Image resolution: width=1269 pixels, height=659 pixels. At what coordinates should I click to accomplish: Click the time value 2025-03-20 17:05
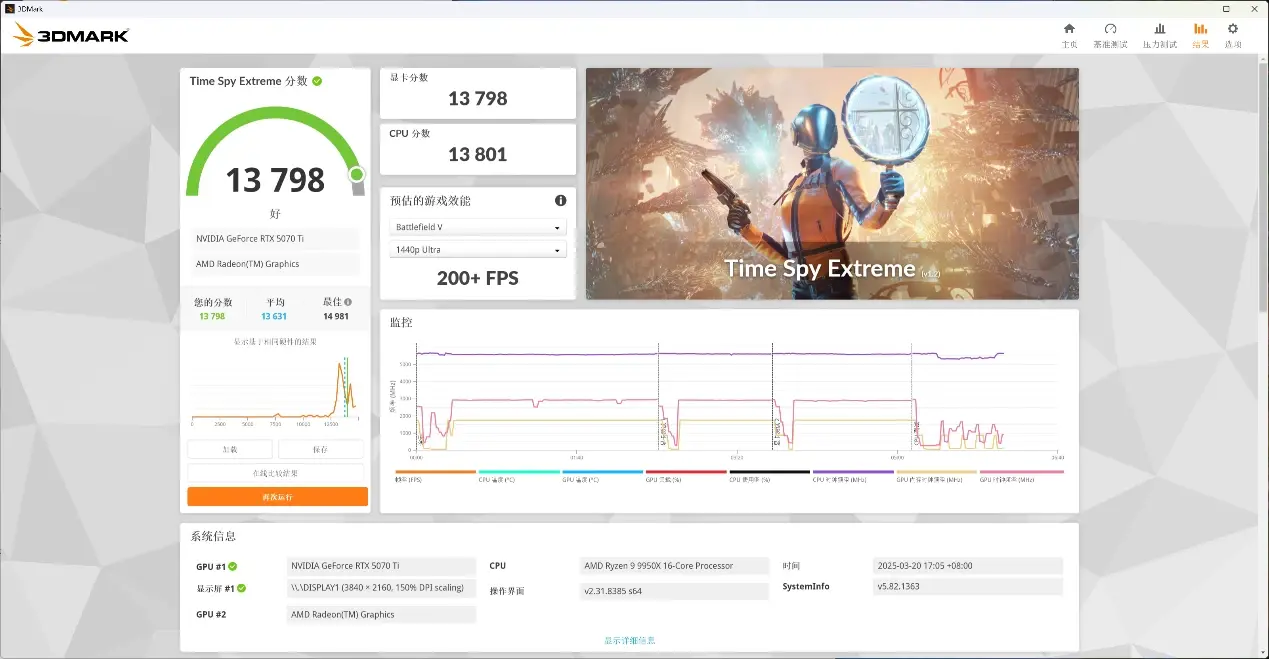point(968,566)
